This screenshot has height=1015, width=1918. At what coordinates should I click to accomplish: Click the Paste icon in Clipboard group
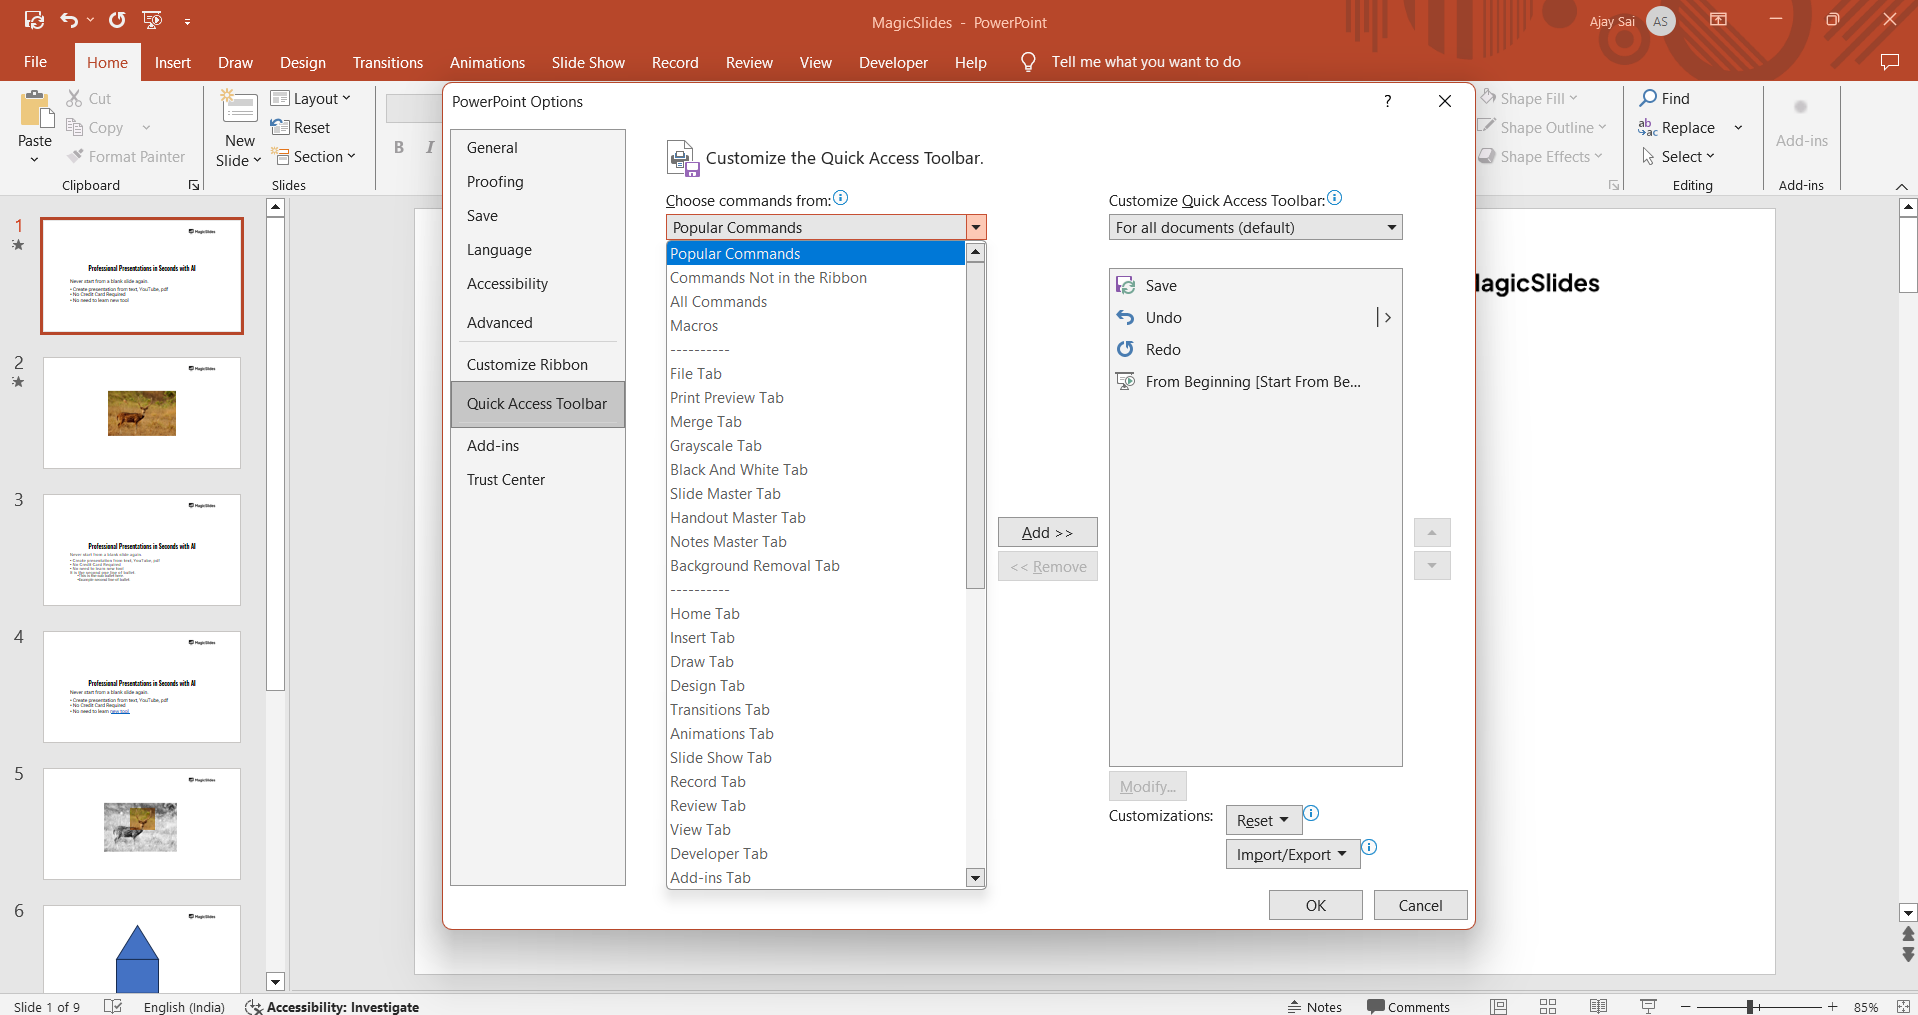[35, 110]
